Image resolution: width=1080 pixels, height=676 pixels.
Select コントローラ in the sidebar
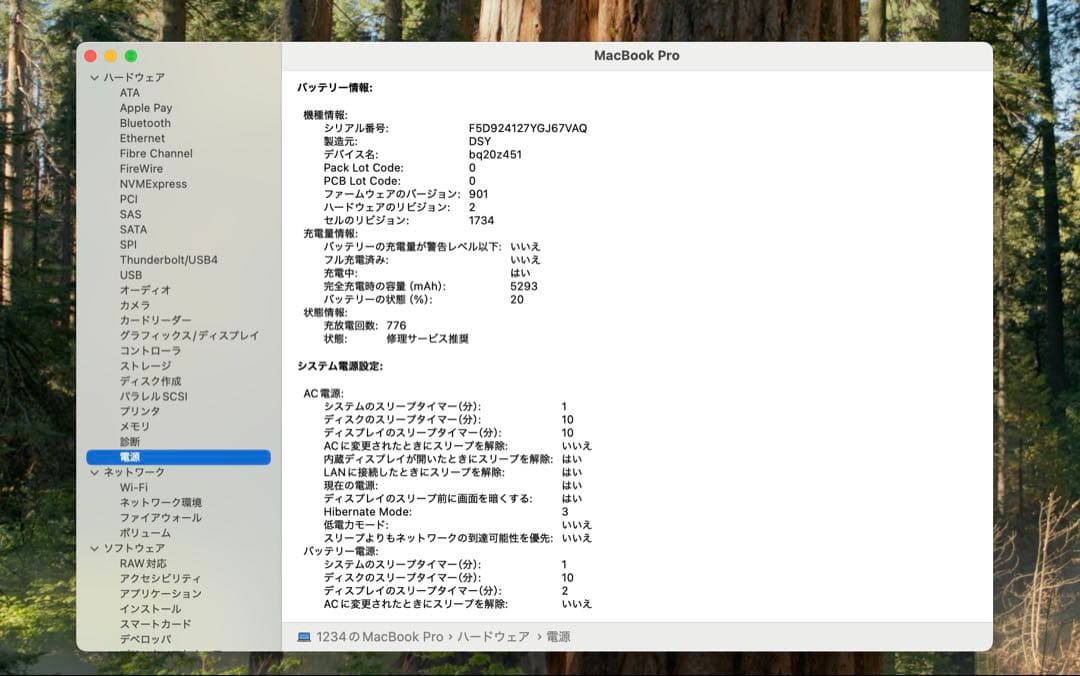(x=150, y=351)
